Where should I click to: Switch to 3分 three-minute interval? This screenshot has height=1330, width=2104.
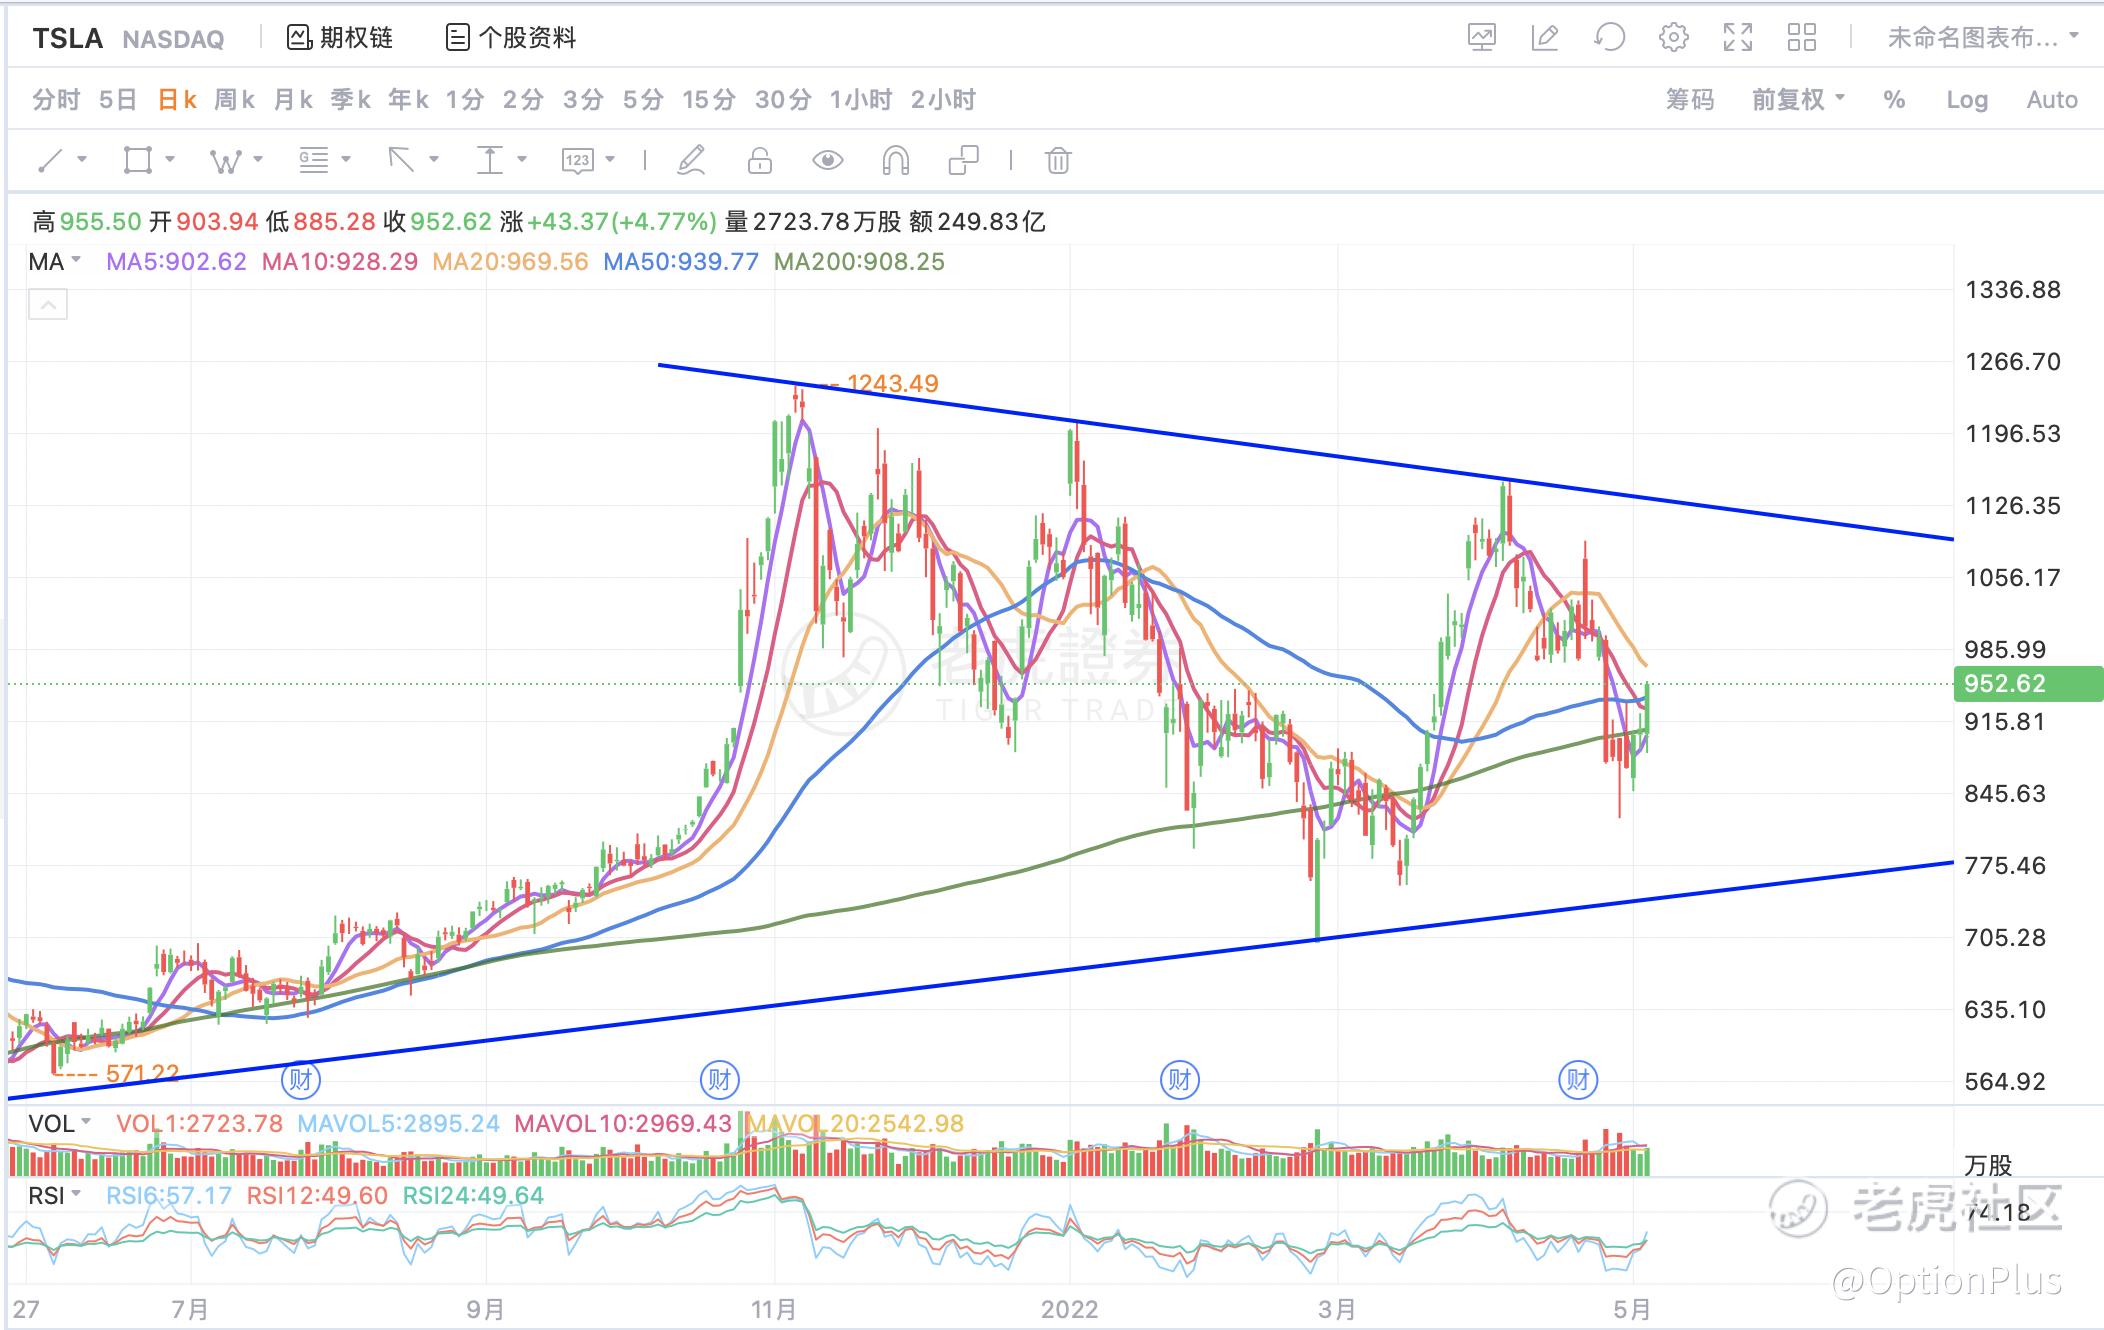583,100
